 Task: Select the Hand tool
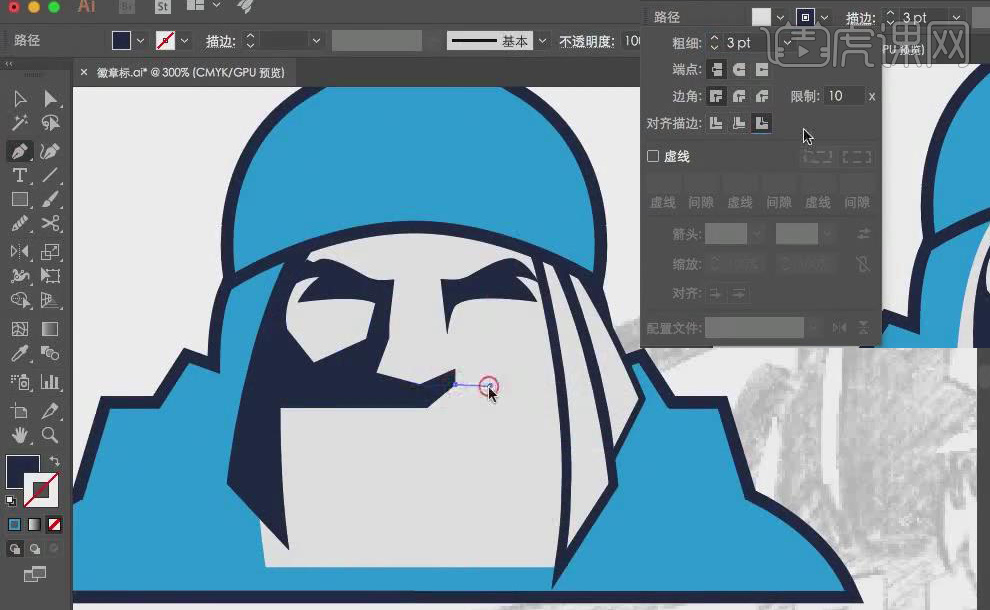(19, 435)
